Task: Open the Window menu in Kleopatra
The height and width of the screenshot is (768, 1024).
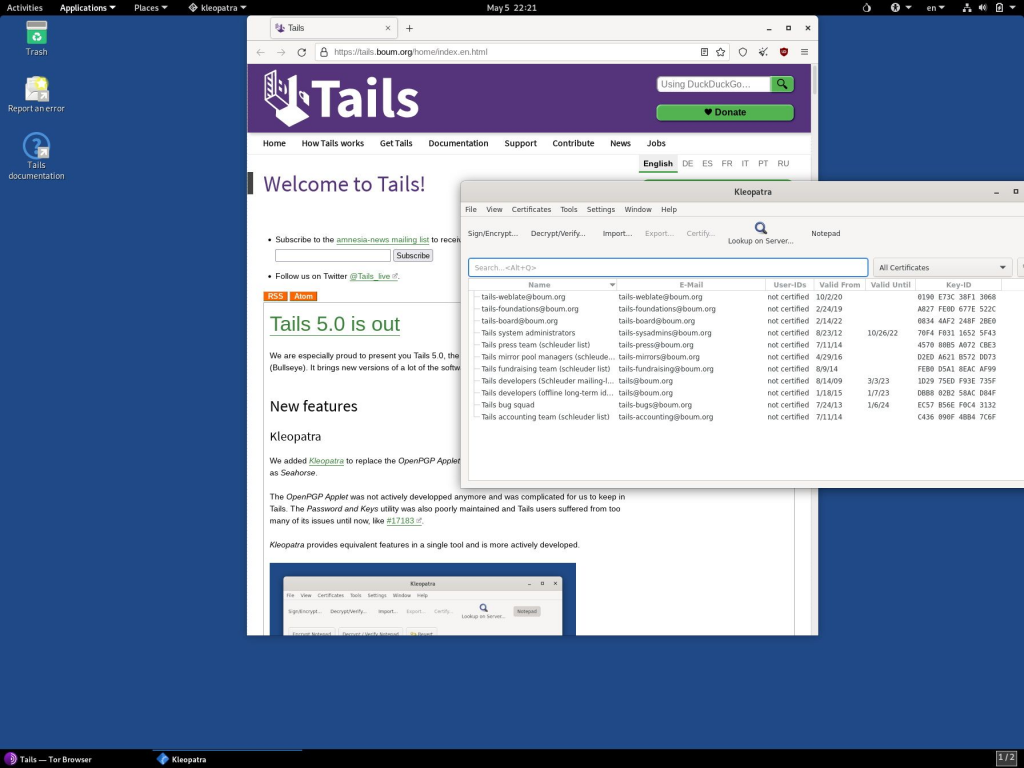Action: coord(638,210)
